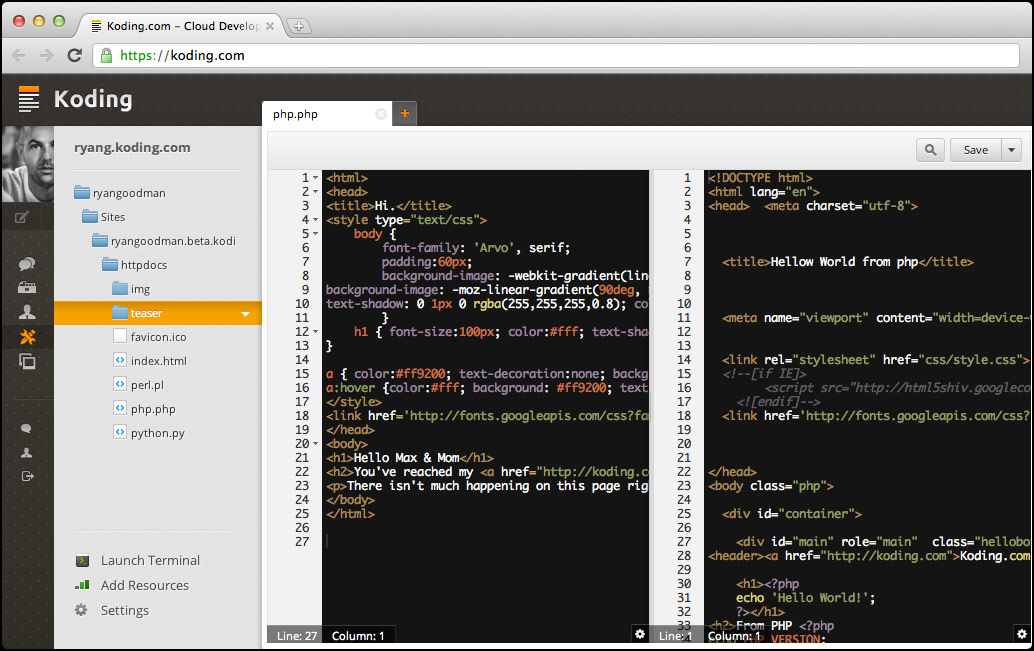The height and width of the screenshot is (651, 1034).
Task: Go back in browser history
Action: pyautogui.click(x=18, y=55)
